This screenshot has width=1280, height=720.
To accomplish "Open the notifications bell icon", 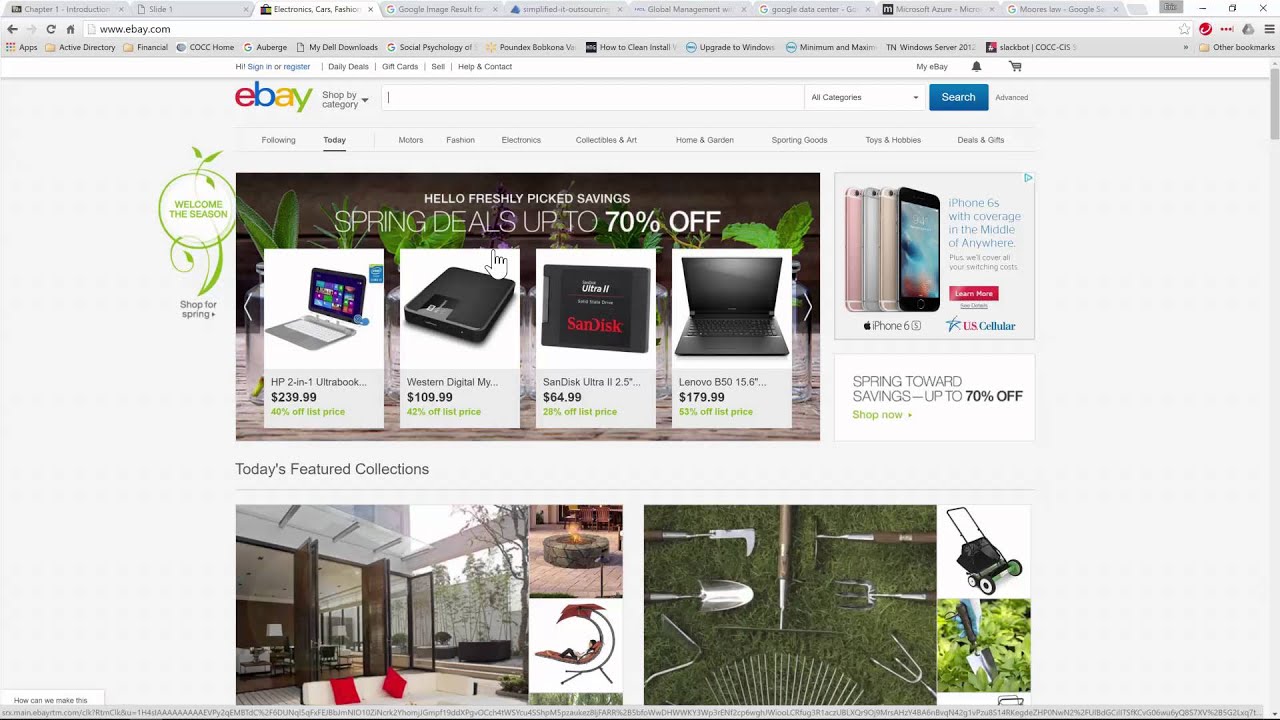I will (x=976, y=67).
